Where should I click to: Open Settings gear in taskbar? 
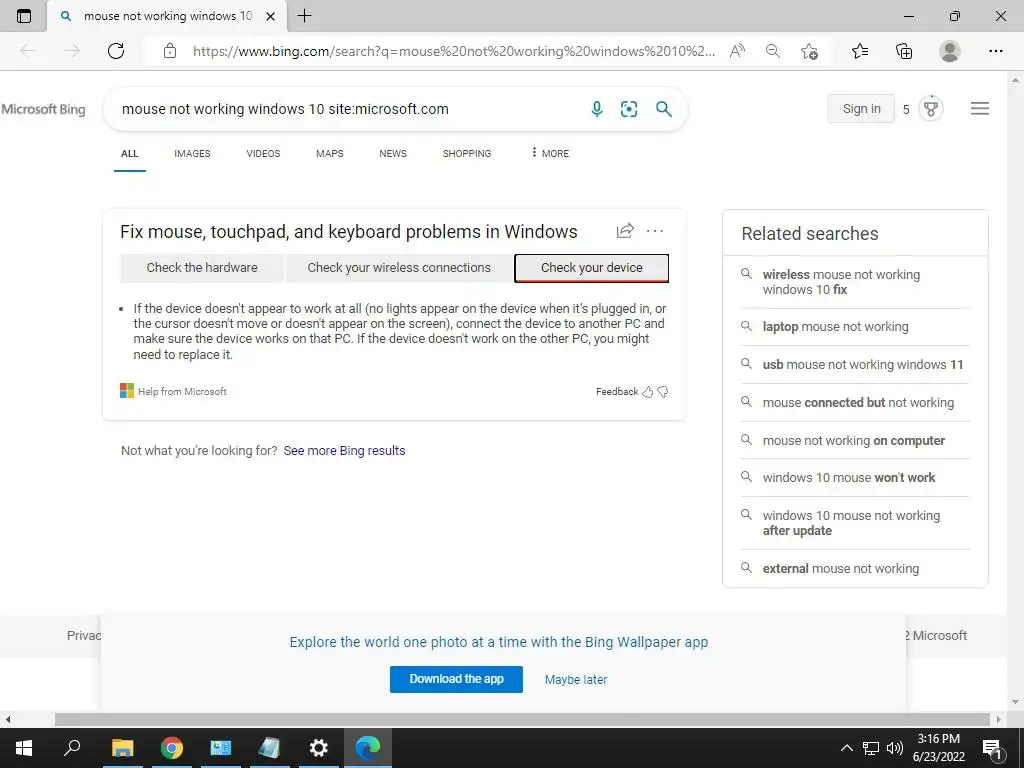click(318, 748)
